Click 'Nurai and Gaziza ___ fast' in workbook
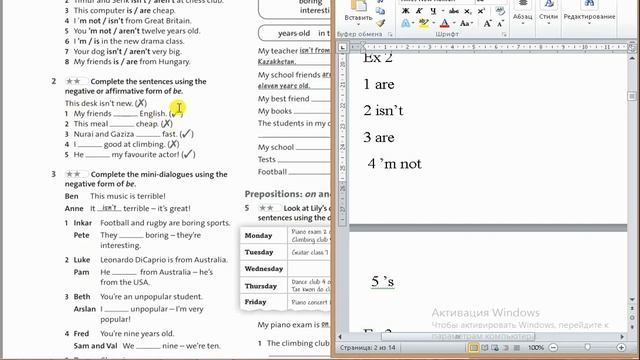This screenshot has width=640, height=360. tap(125, 134)
